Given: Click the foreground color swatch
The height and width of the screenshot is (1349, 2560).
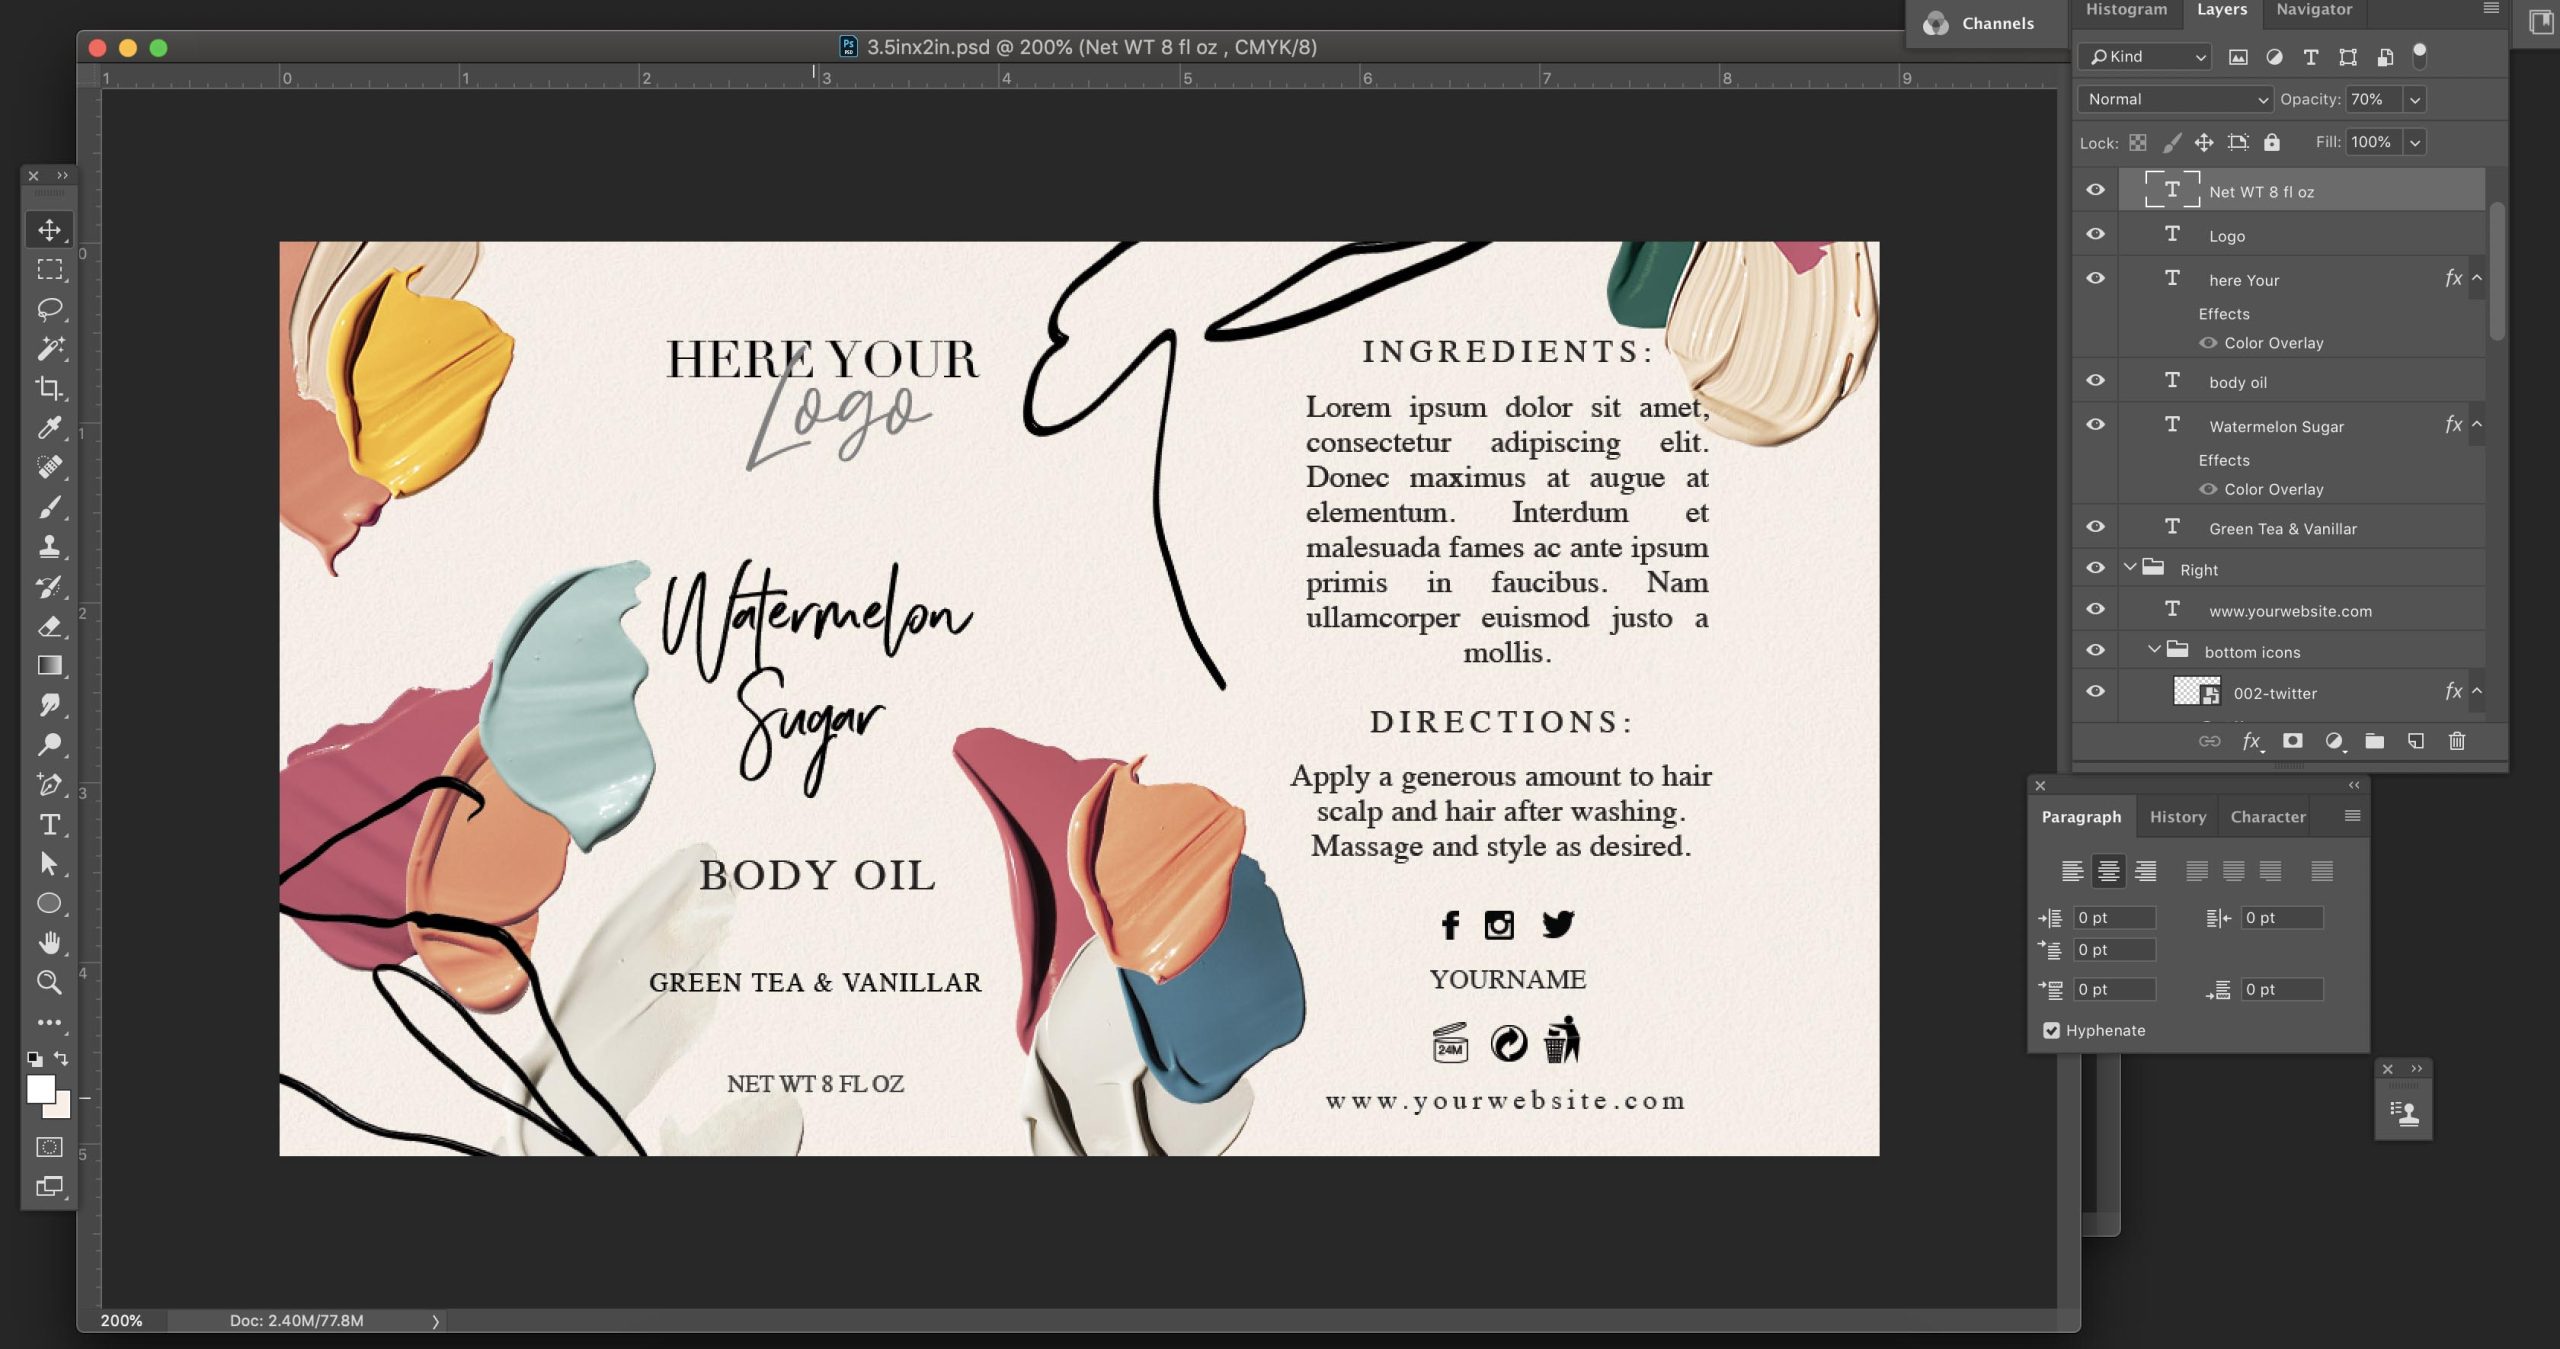Looking at the screenshot, I should click(x=40, y=1089).
